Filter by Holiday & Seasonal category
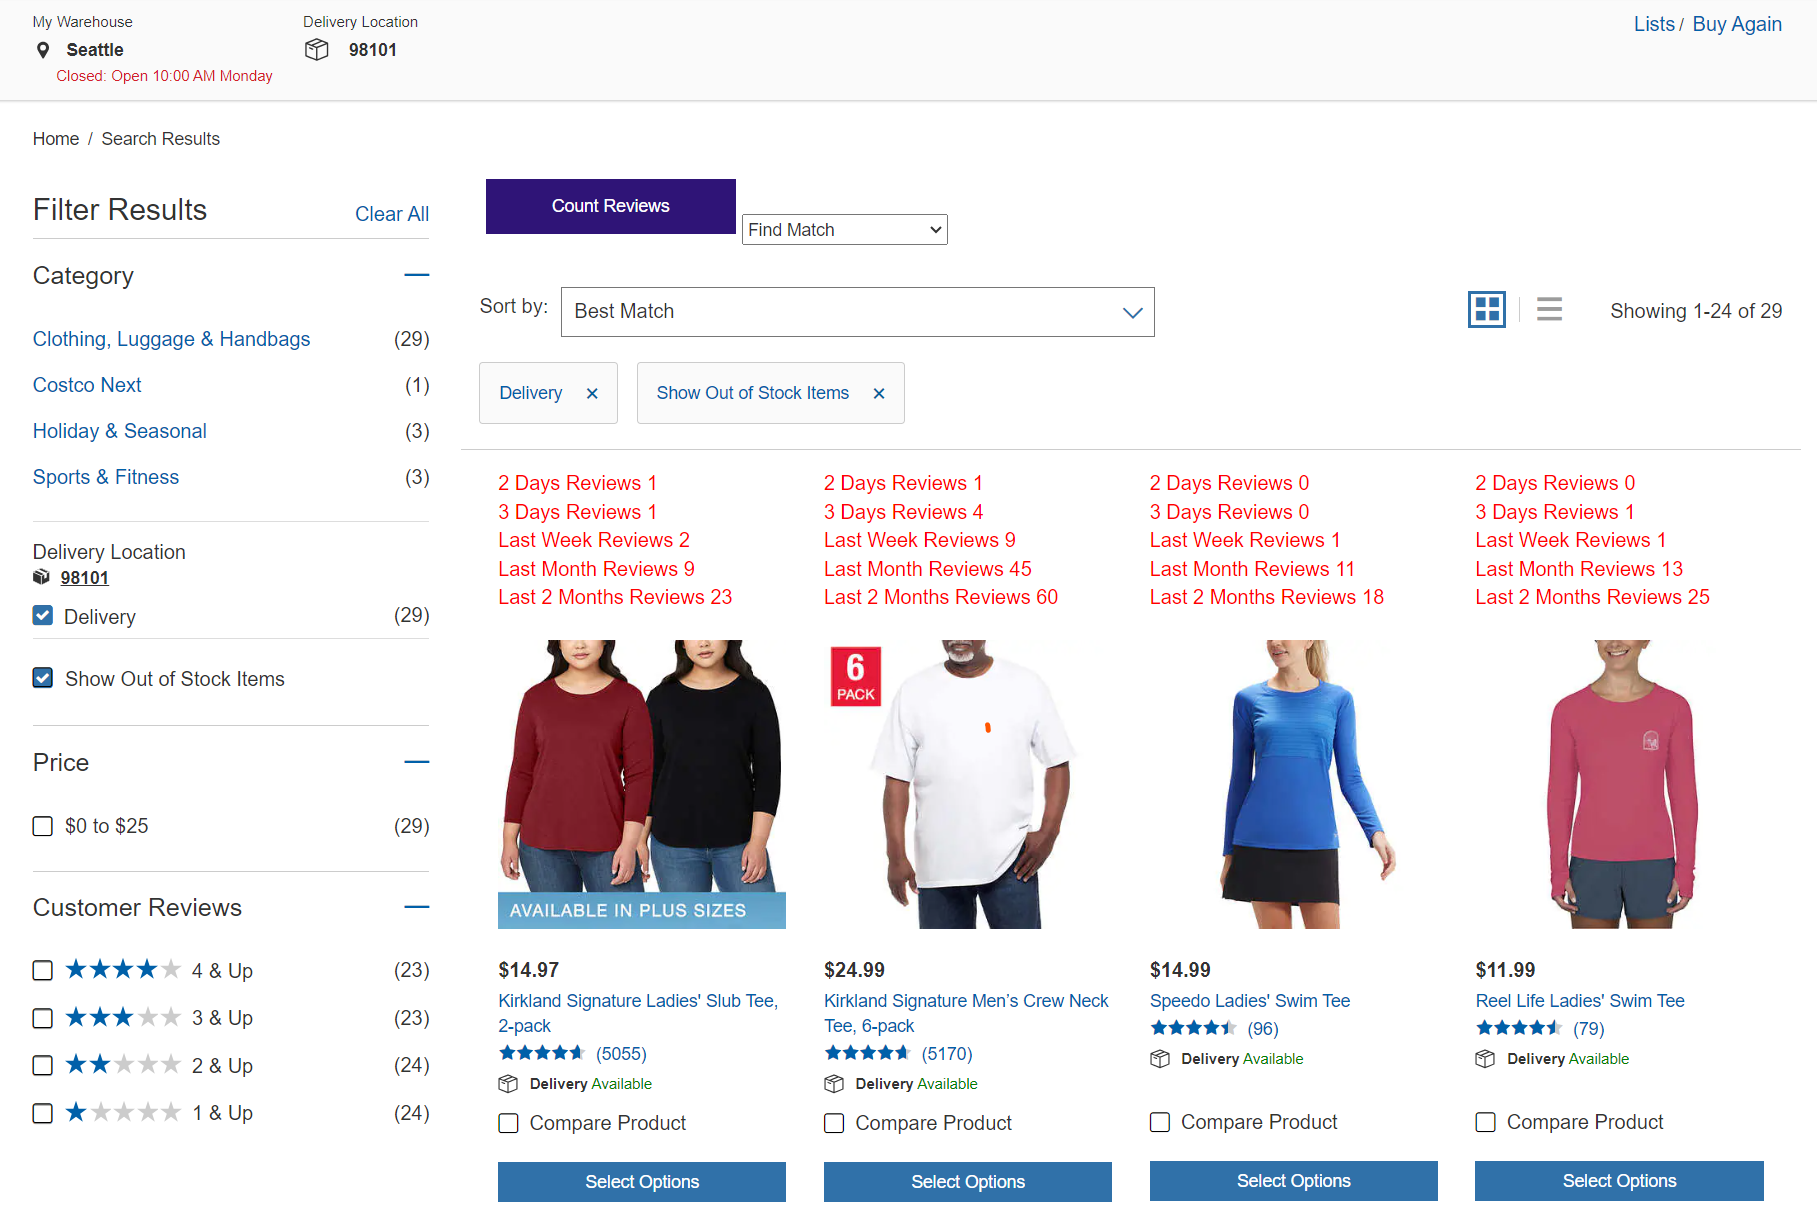Screen dimensions: 1817x1206 point(120,431)
